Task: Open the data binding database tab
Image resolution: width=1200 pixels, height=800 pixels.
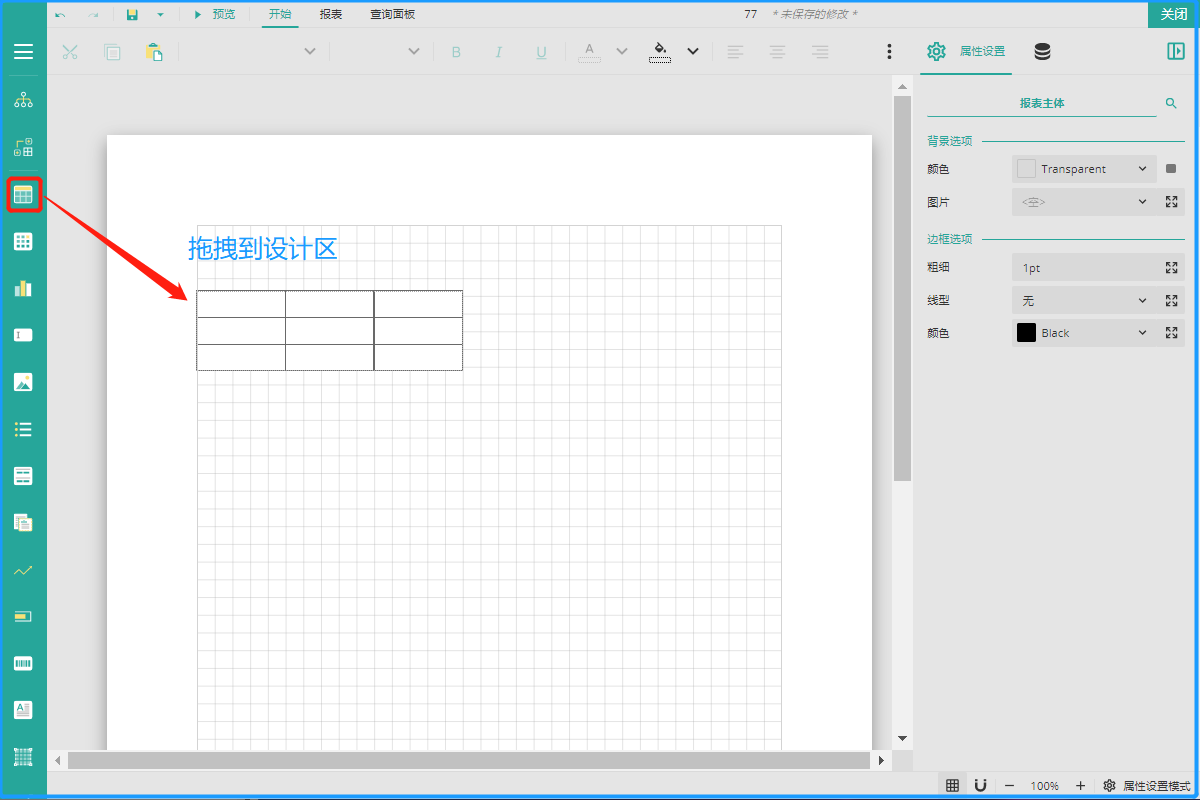Action: (1042, 52)
